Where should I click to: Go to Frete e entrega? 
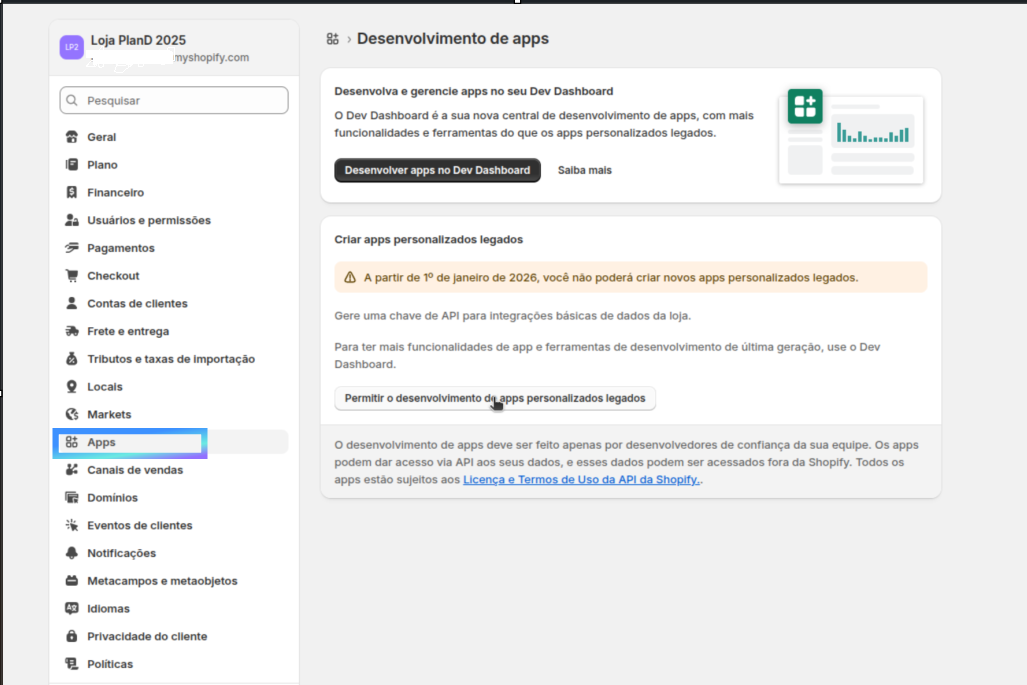click(174, 331)
